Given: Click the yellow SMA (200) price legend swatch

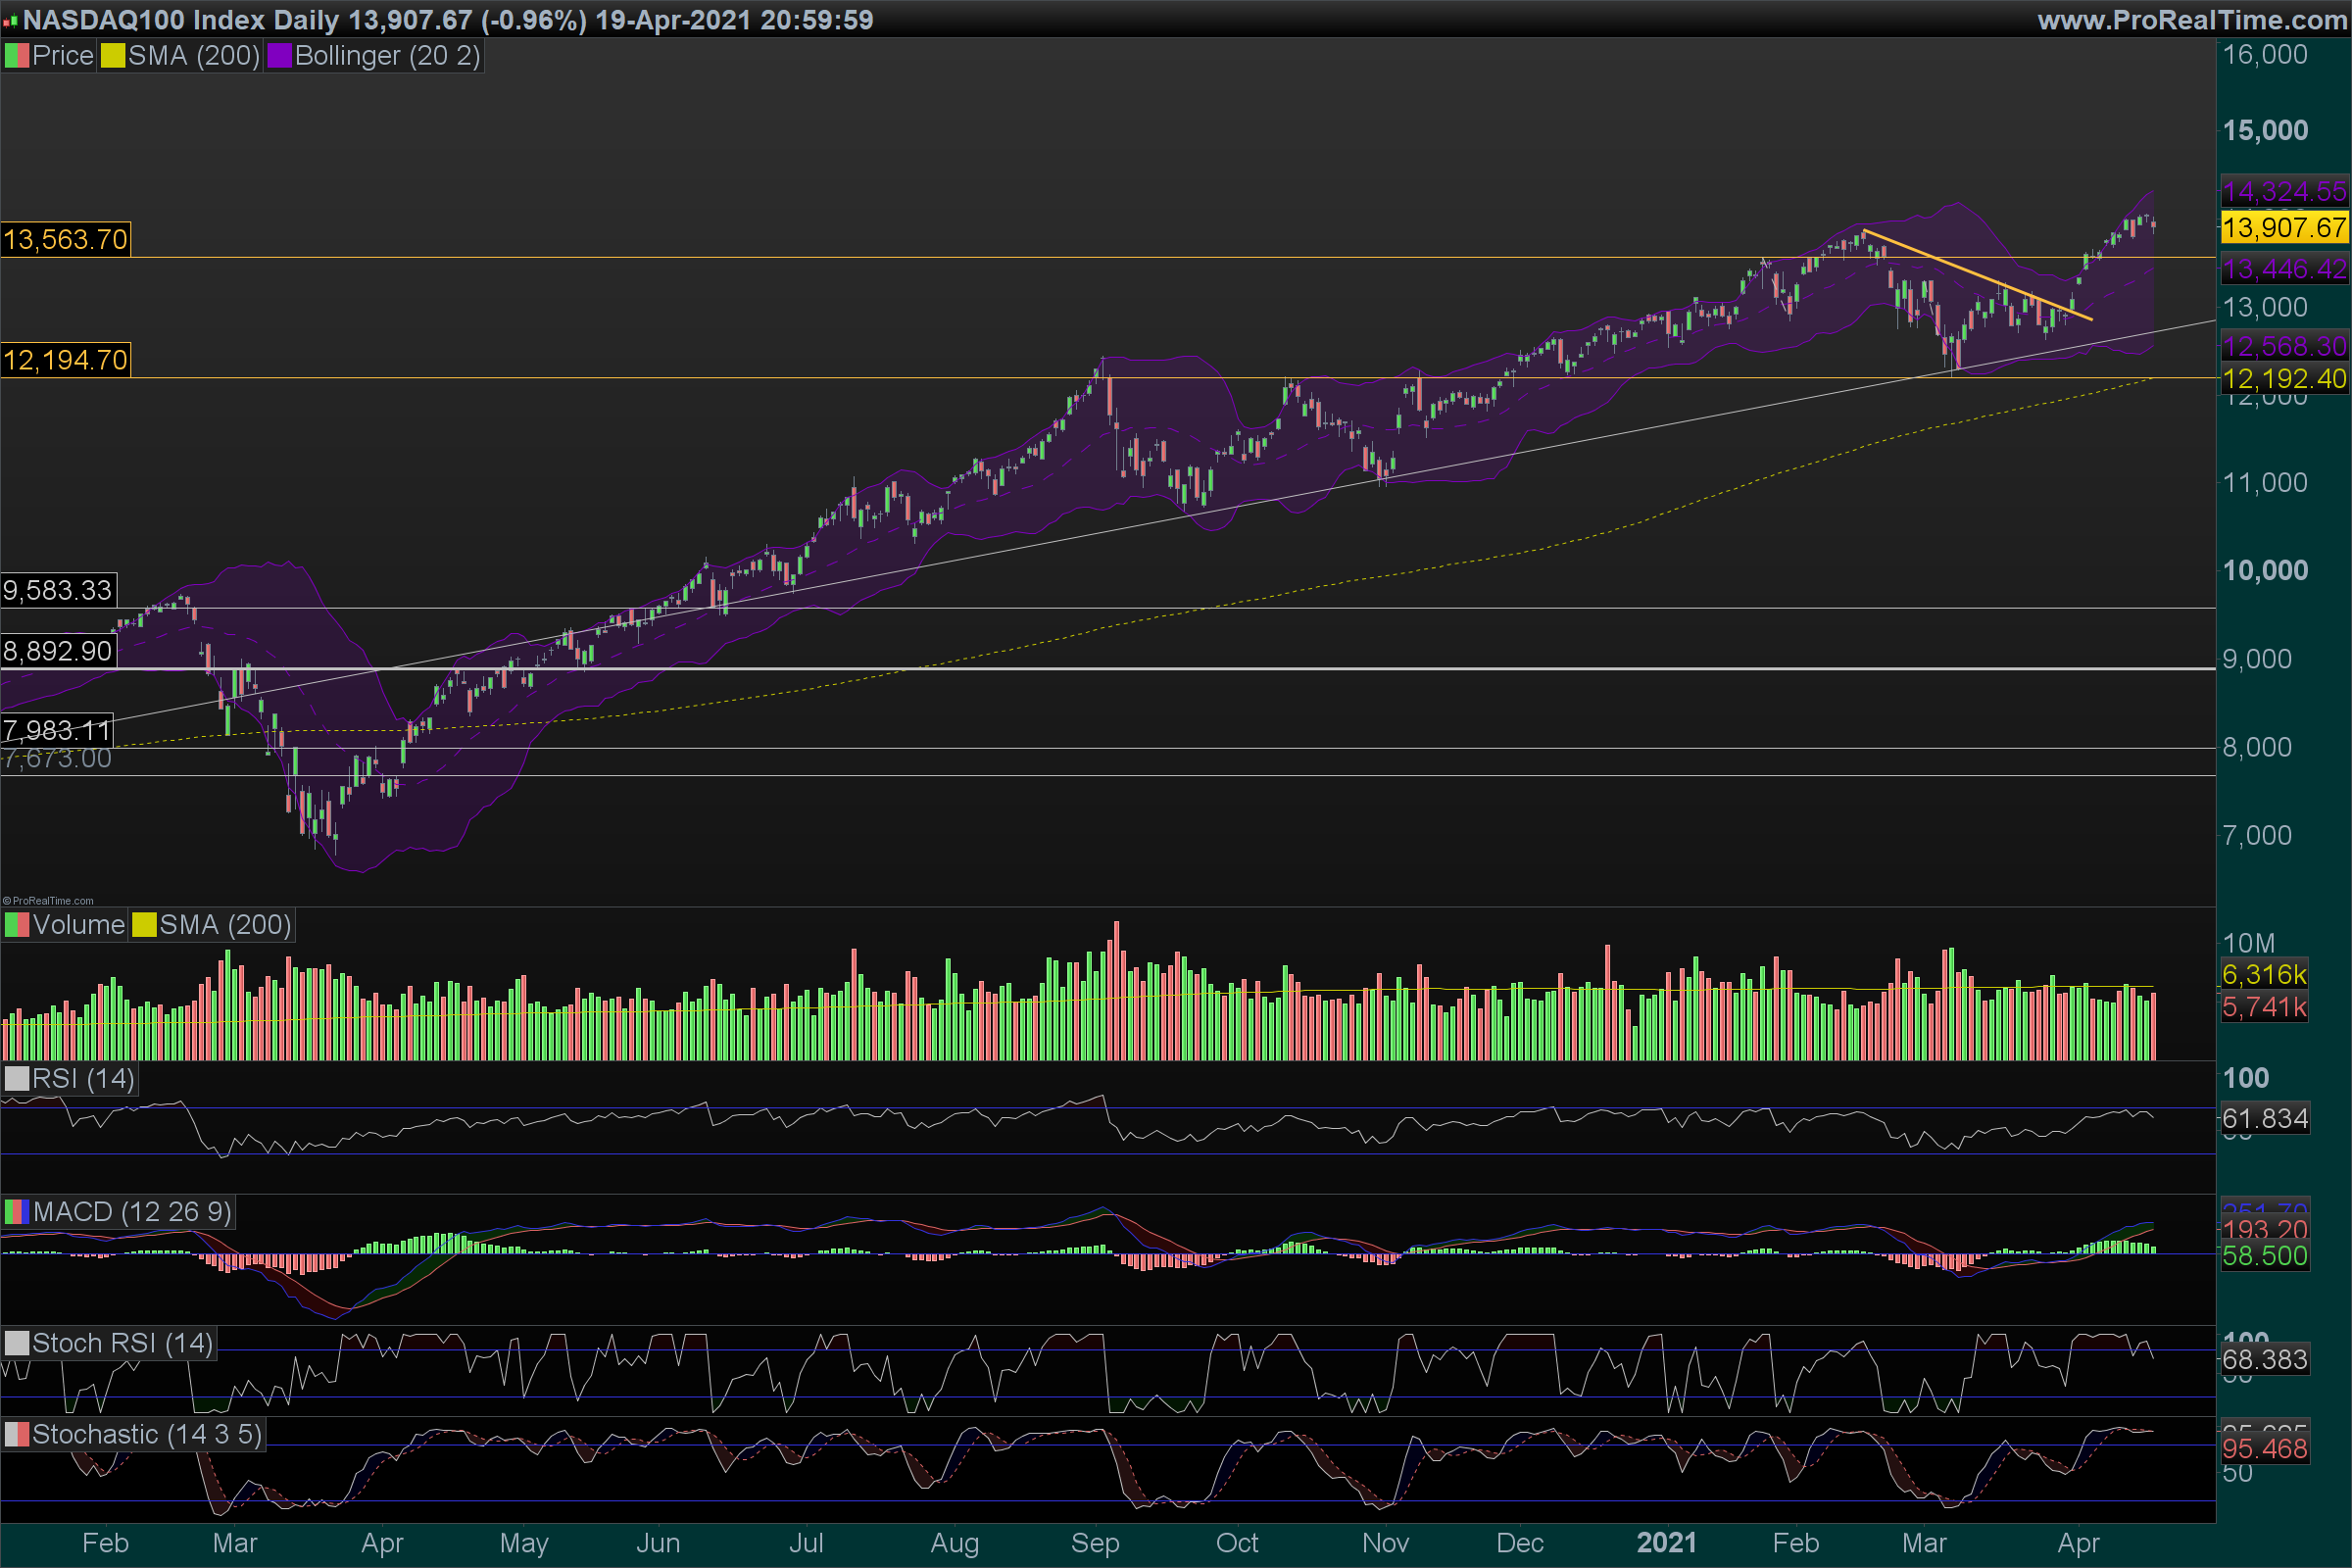Looking at the screenshot, I should coord(112,56).
